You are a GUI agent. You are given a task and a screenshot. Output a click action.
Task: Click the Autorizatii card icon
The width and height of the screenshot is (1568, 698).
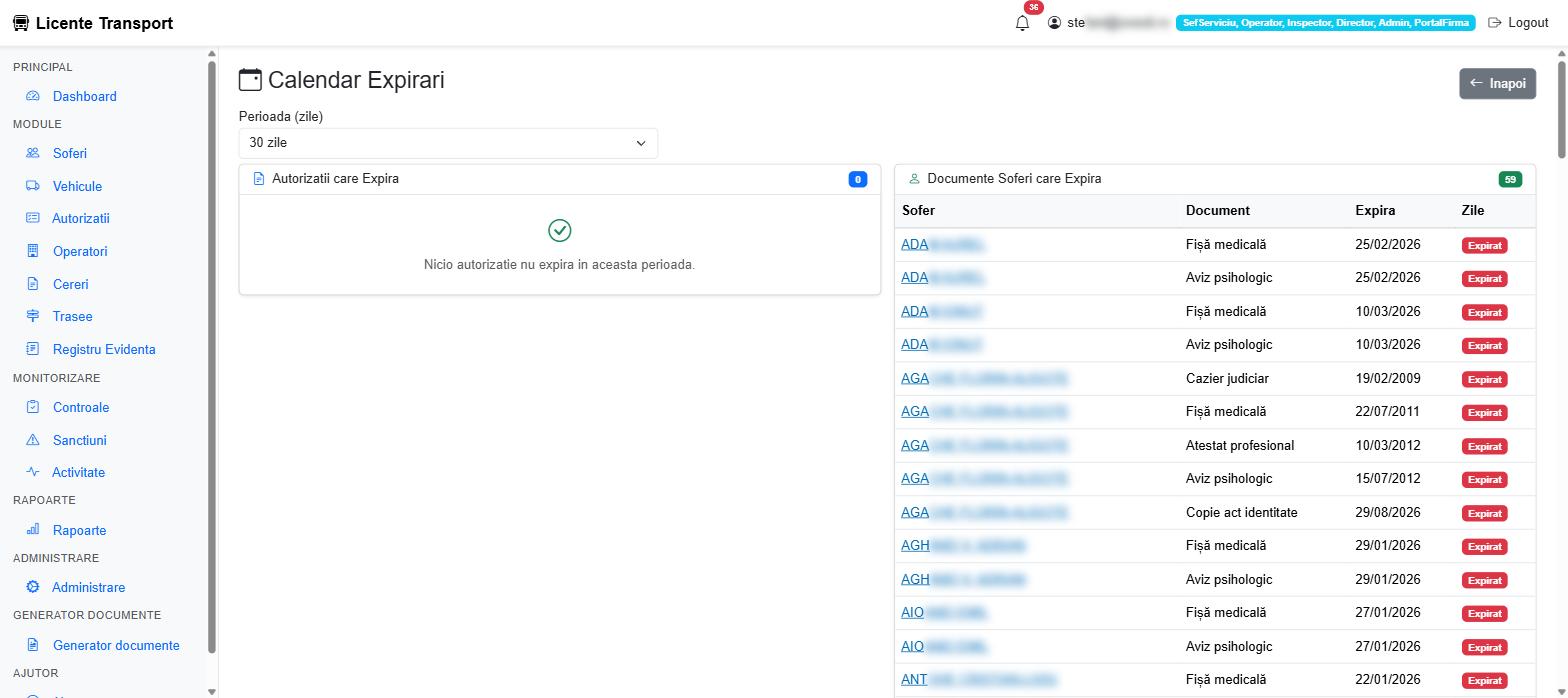[33, 218]
